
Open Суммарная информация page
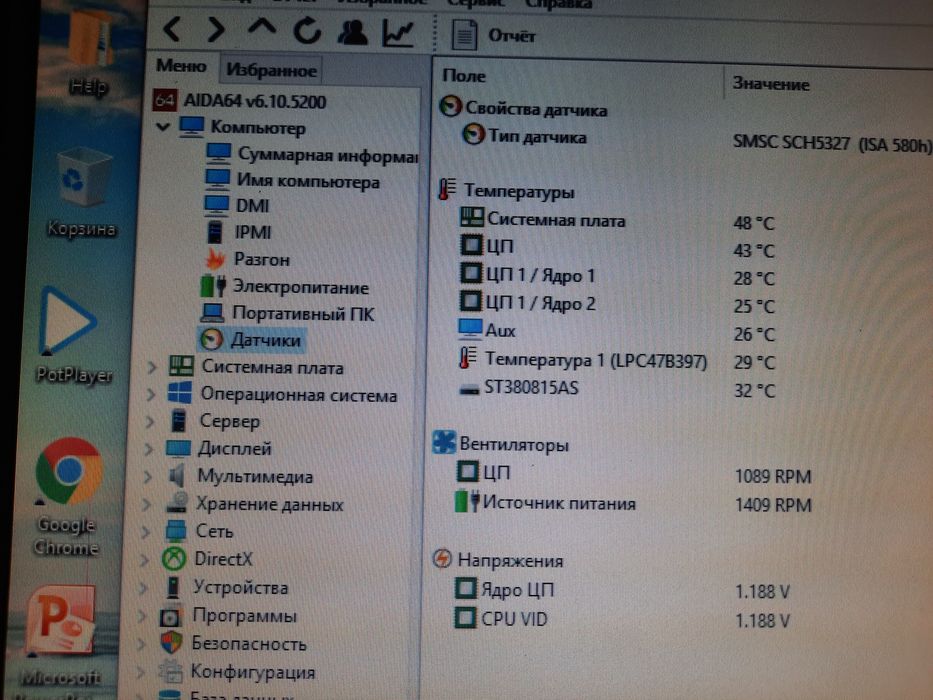tap(312, 155)
